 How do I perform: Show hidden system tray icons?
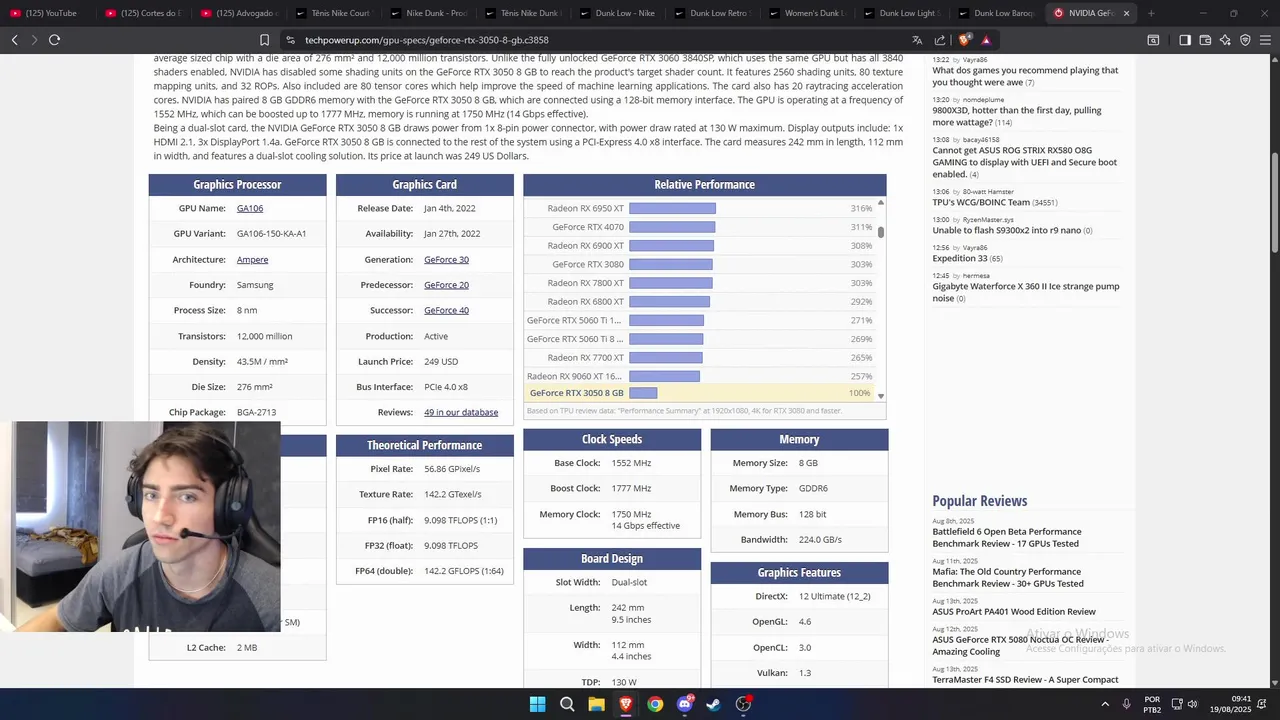tap(1105, 704)
